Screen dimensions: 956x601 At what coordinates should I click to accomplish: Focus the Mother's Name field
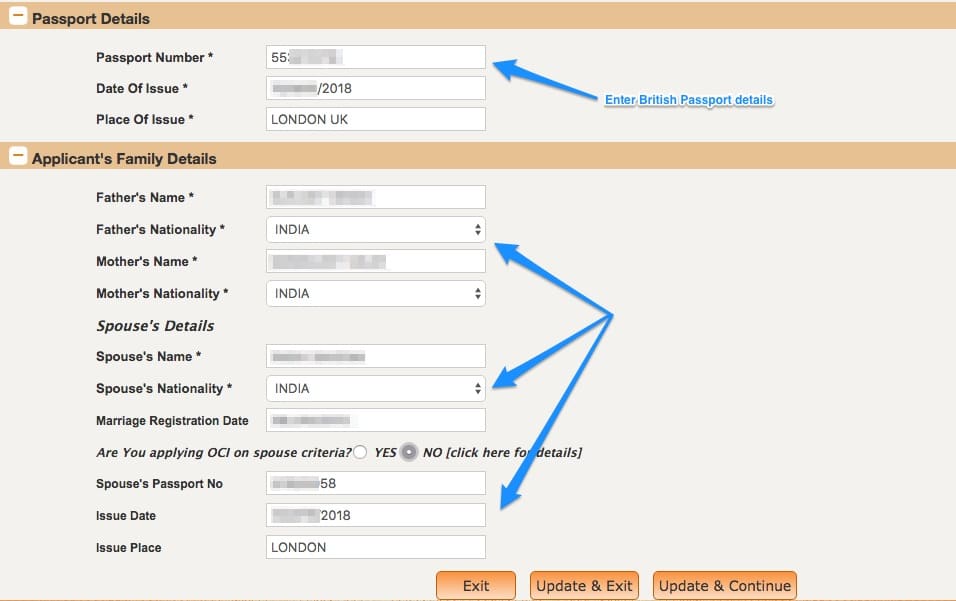(376, 261)
